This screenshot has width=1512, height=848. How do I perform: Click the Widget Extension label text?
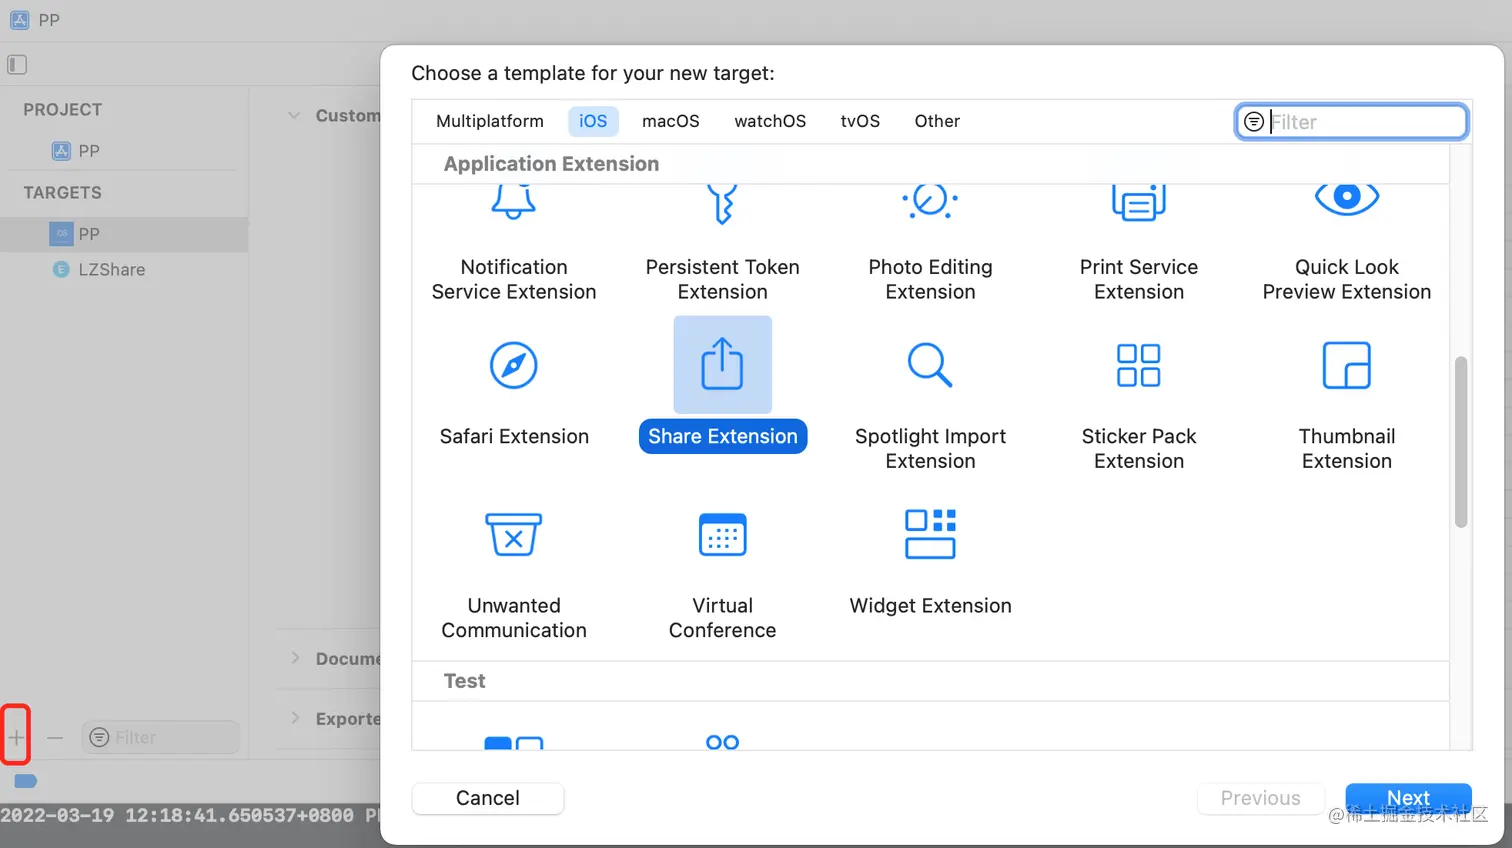pyautogui.click(x=931, y=606)
